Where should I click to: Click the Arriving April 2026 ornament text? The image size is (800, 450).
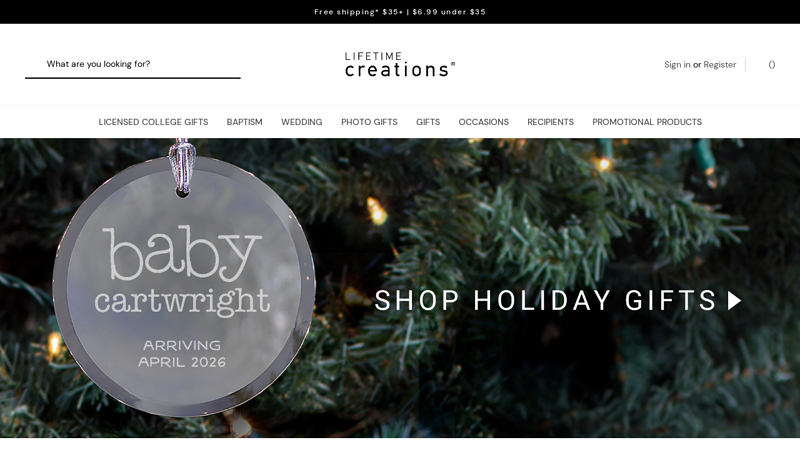pyautogui.click(x=182, y=354)
